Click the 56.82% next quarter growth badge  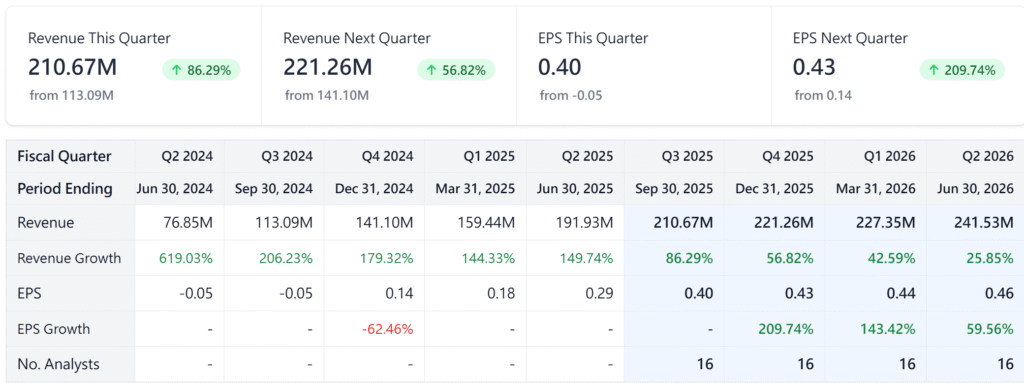click(x=456, y=70)
